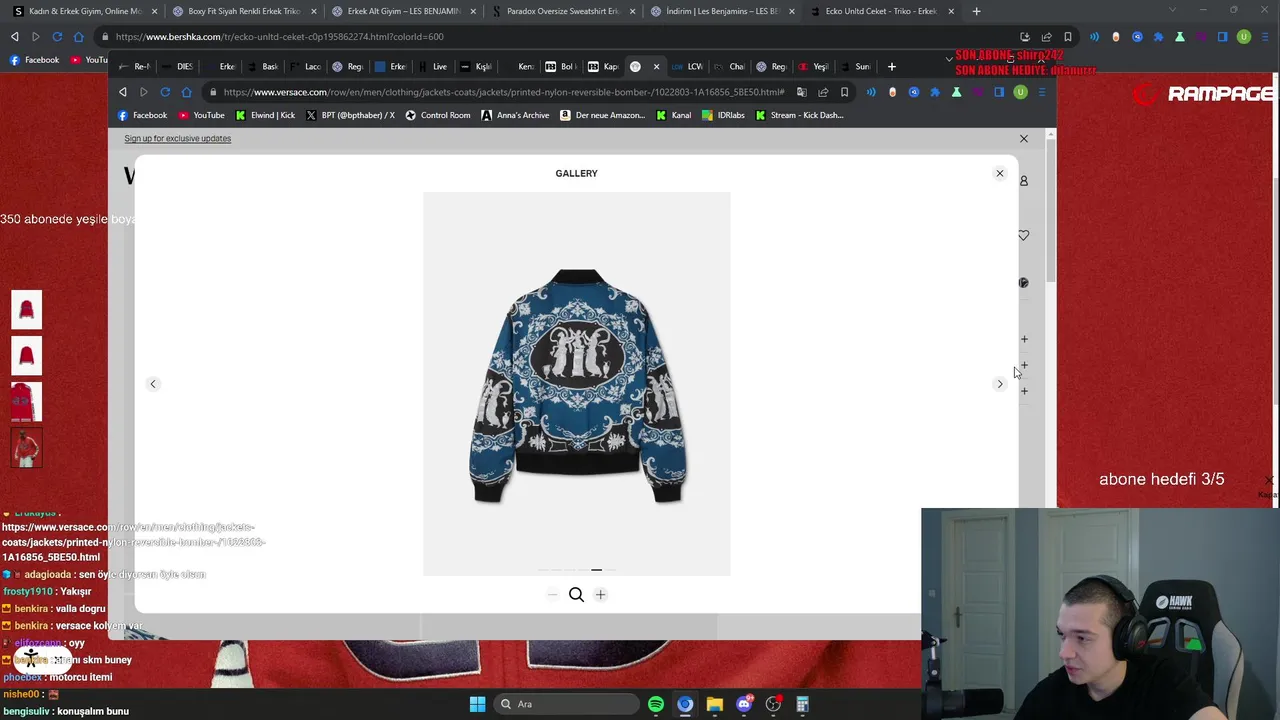
Task: Open 'Stream - Kick Dash...' bookmark
Action: (799, 115)
